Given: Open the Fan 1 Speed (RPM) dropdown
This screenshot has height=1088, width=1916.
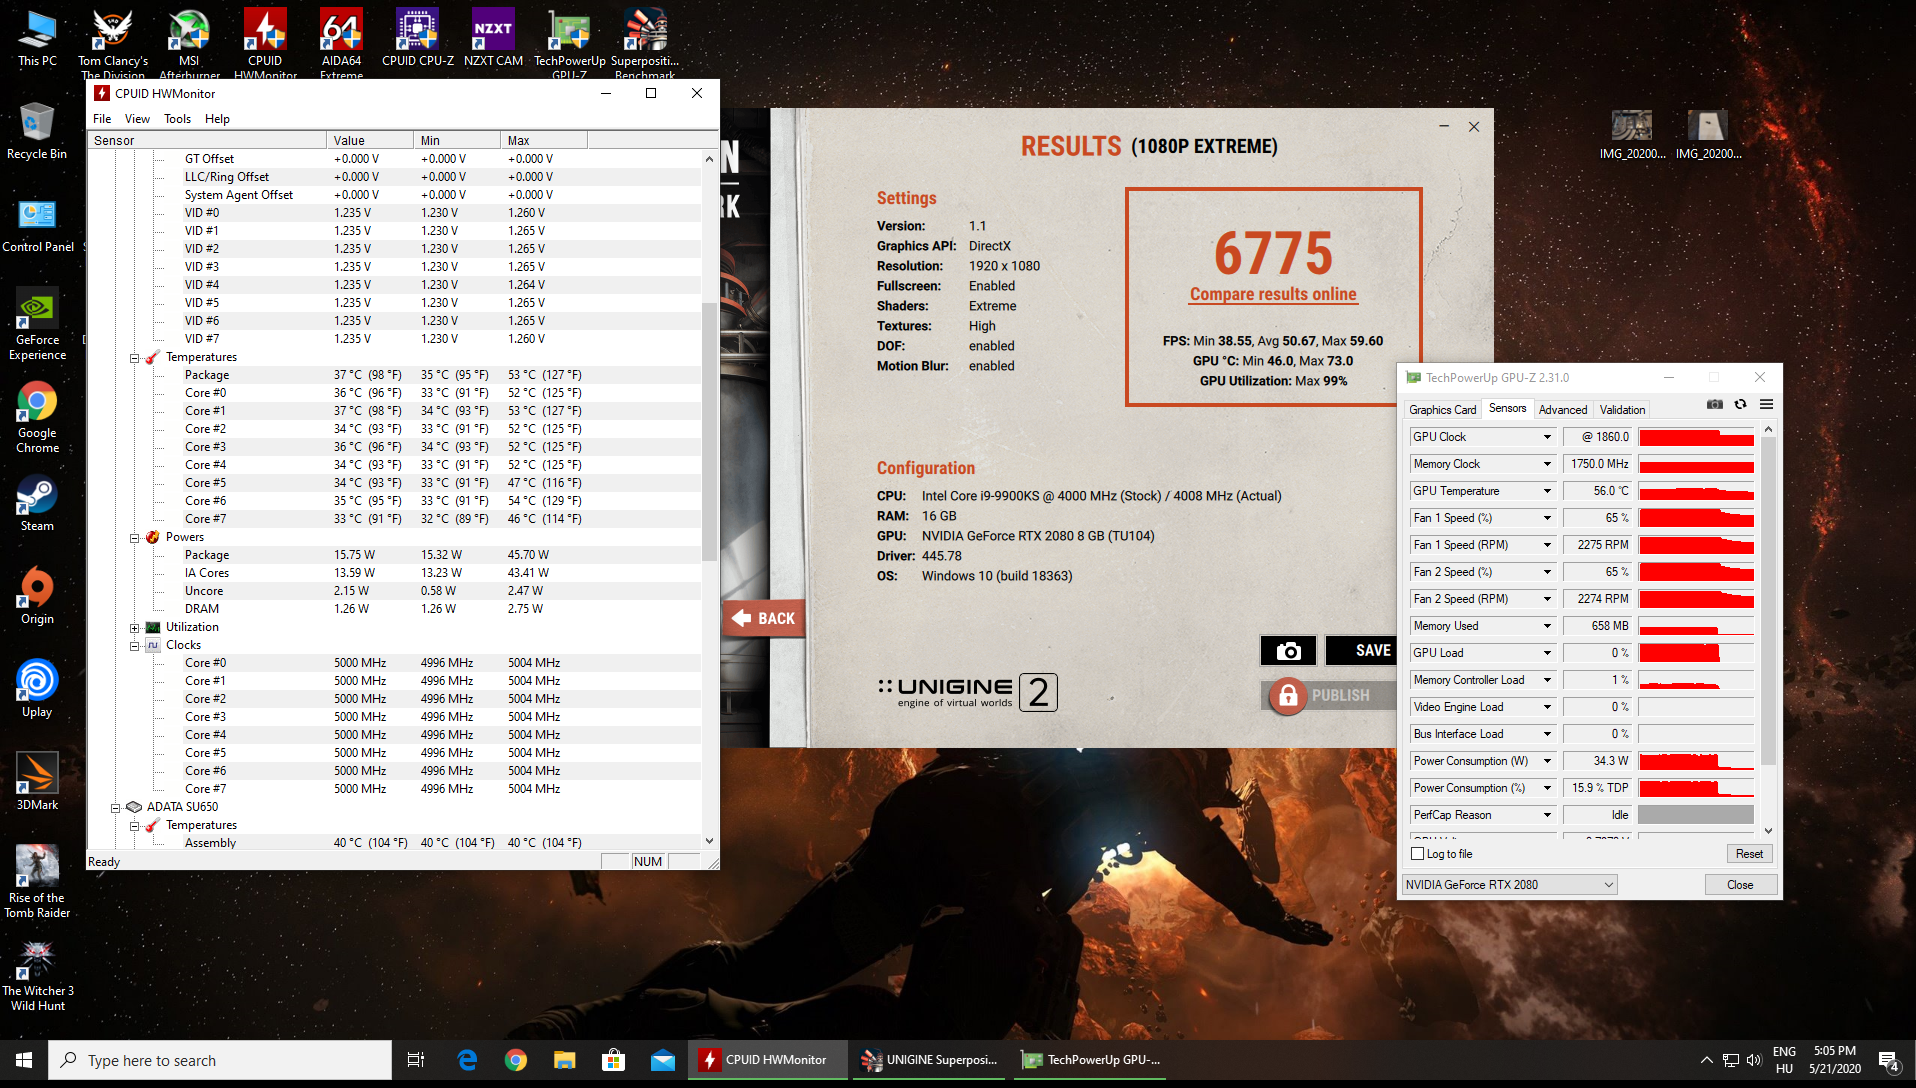Looking at the screenshot, I should point(1547,545).
